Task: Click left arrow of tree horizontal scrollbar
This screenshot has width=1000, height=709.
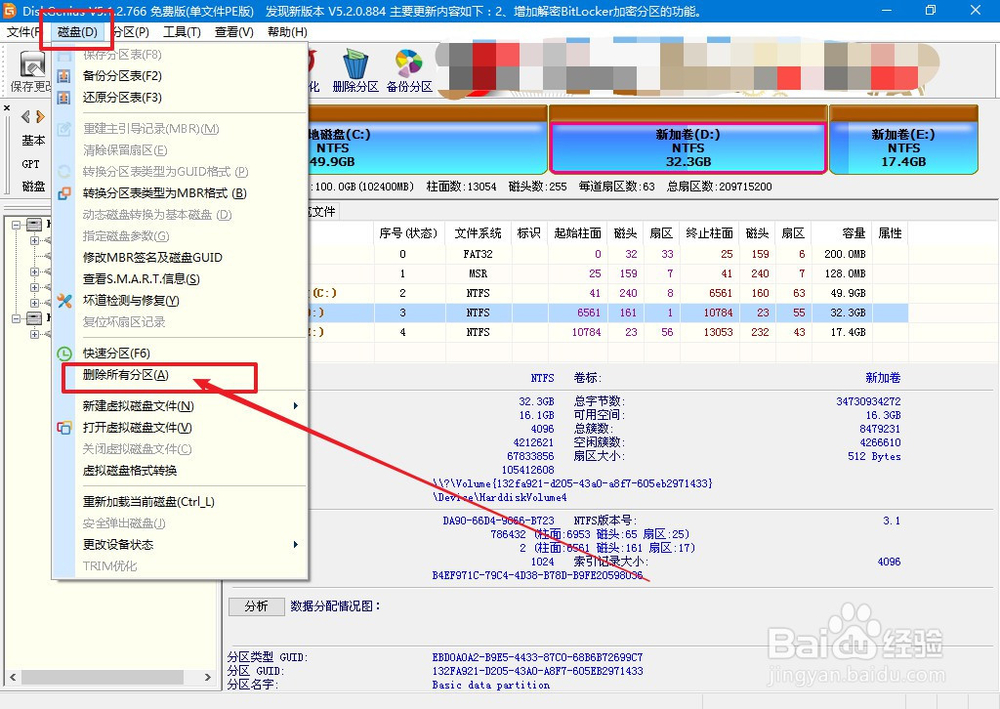Action: 12,677
